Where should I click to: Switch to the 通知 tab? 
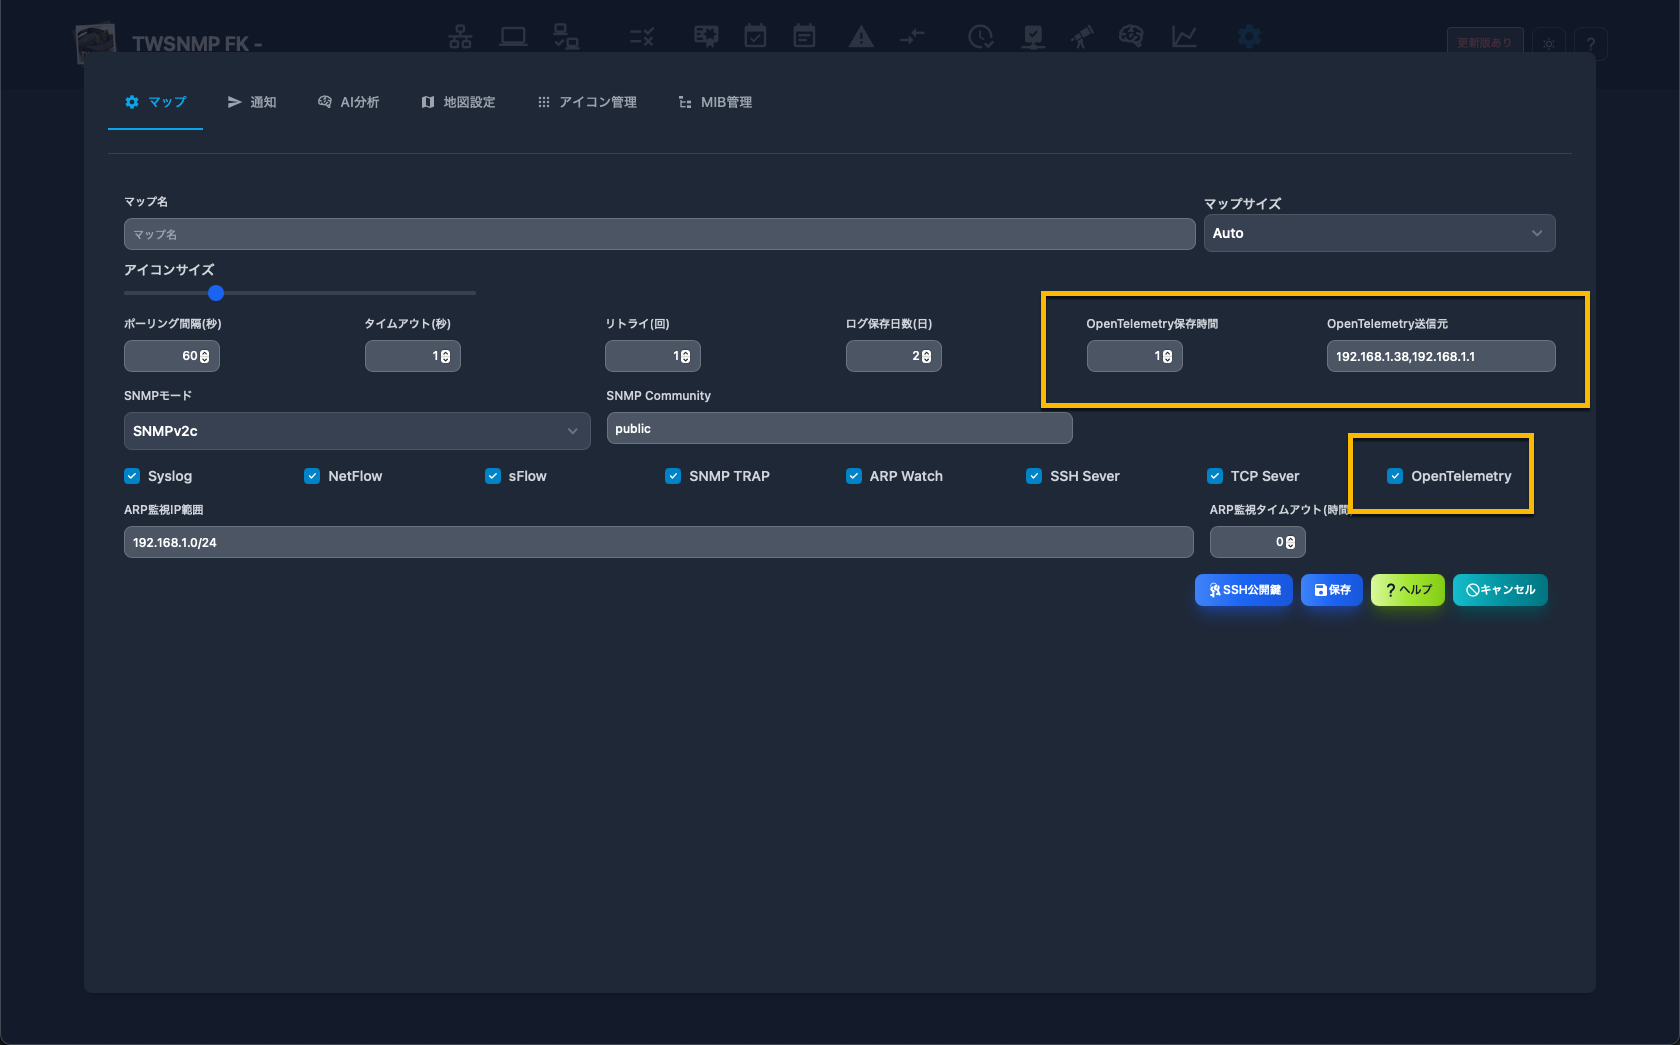pos(252,102)
